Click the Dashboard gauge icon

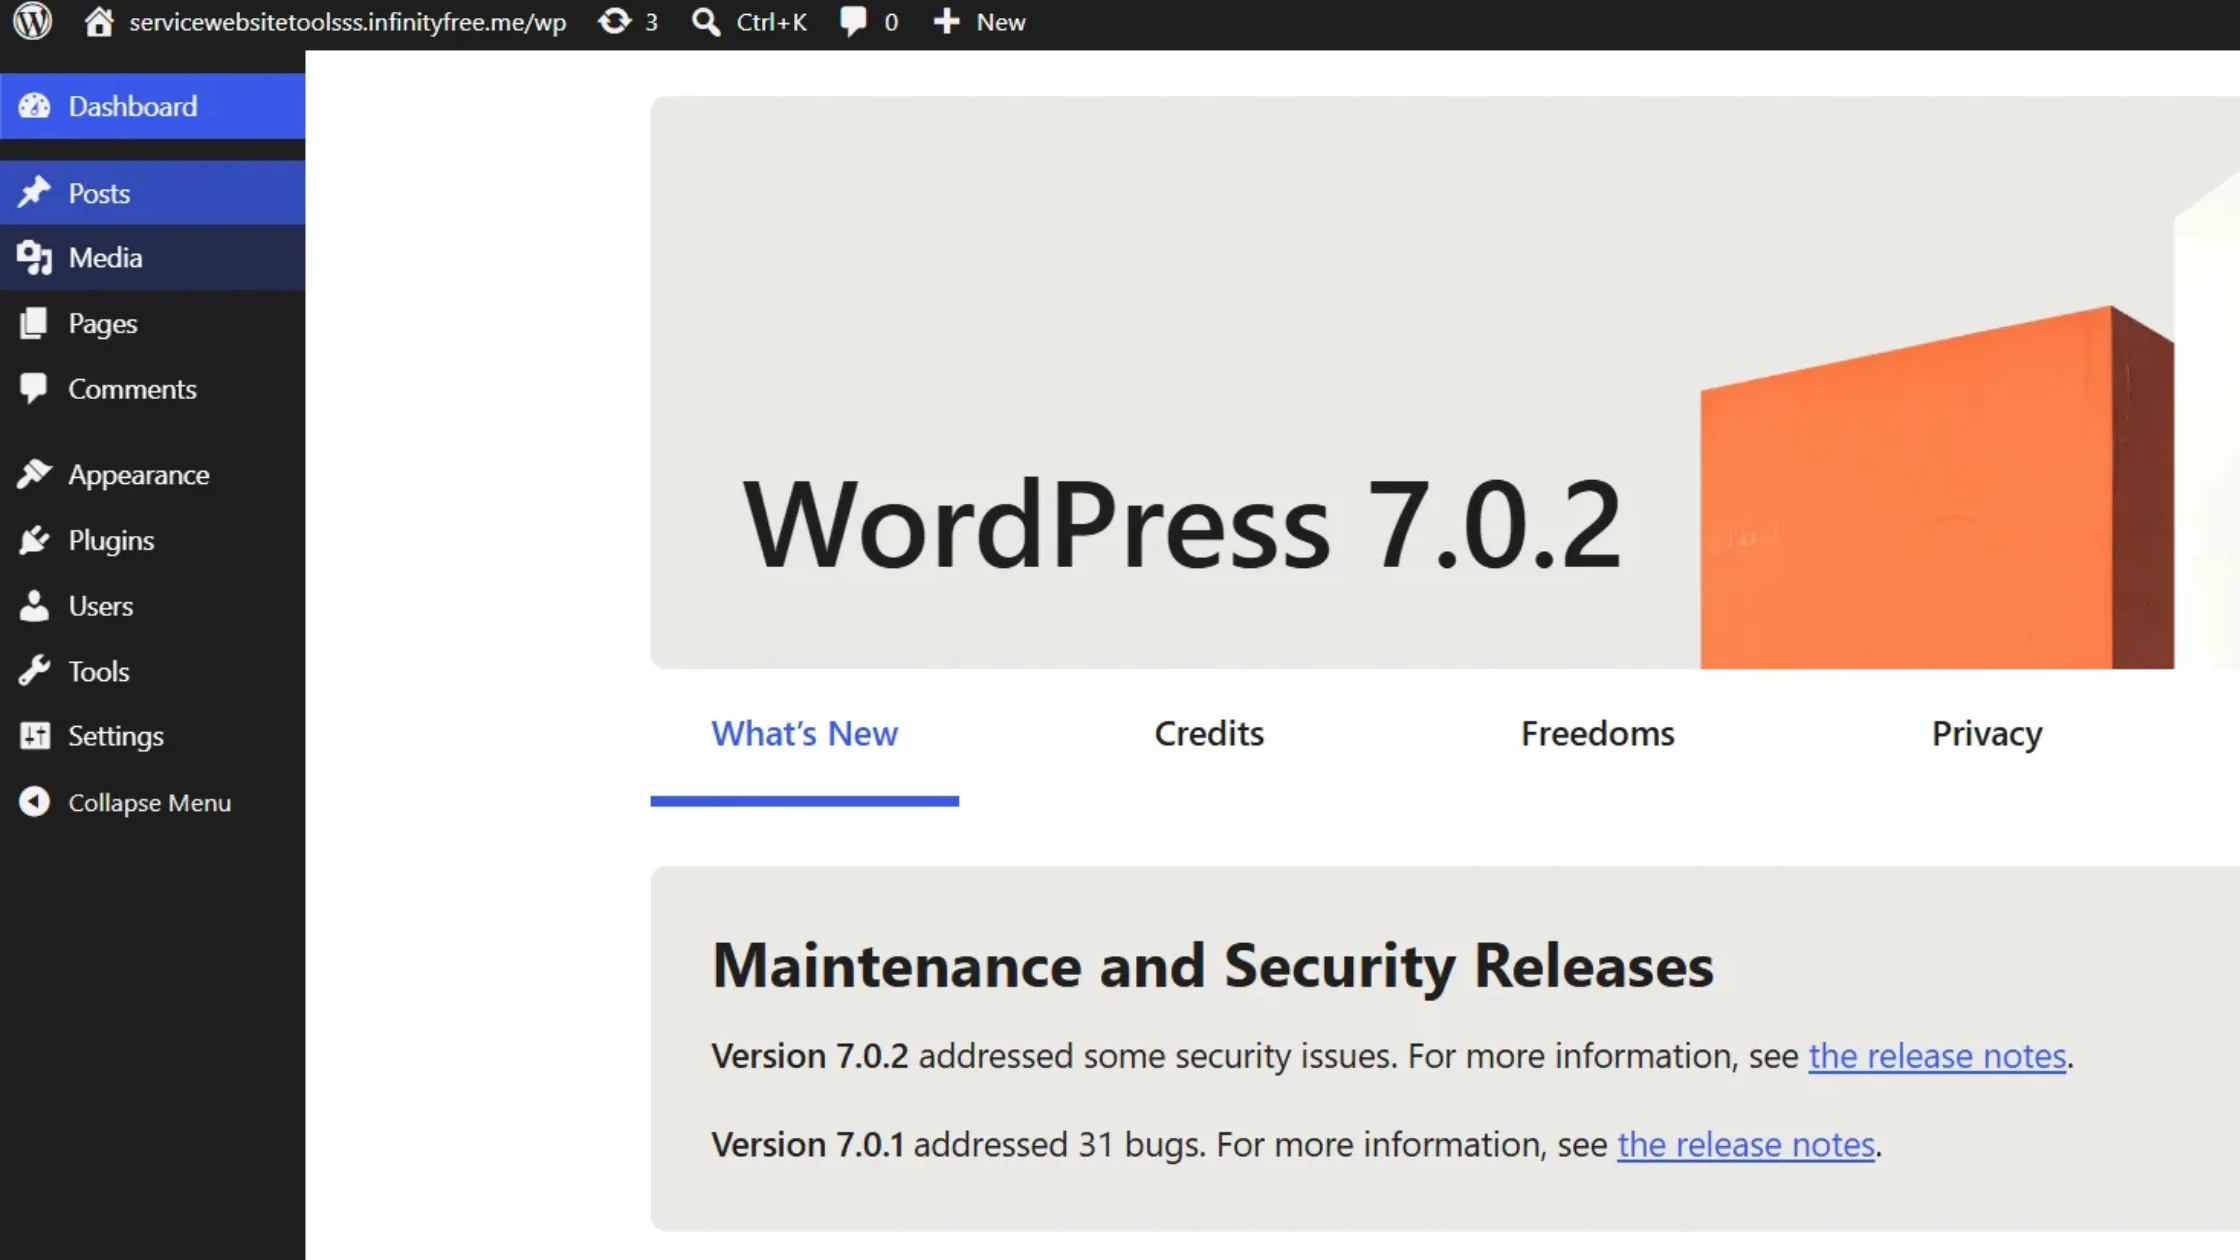(x=34, y=106)
